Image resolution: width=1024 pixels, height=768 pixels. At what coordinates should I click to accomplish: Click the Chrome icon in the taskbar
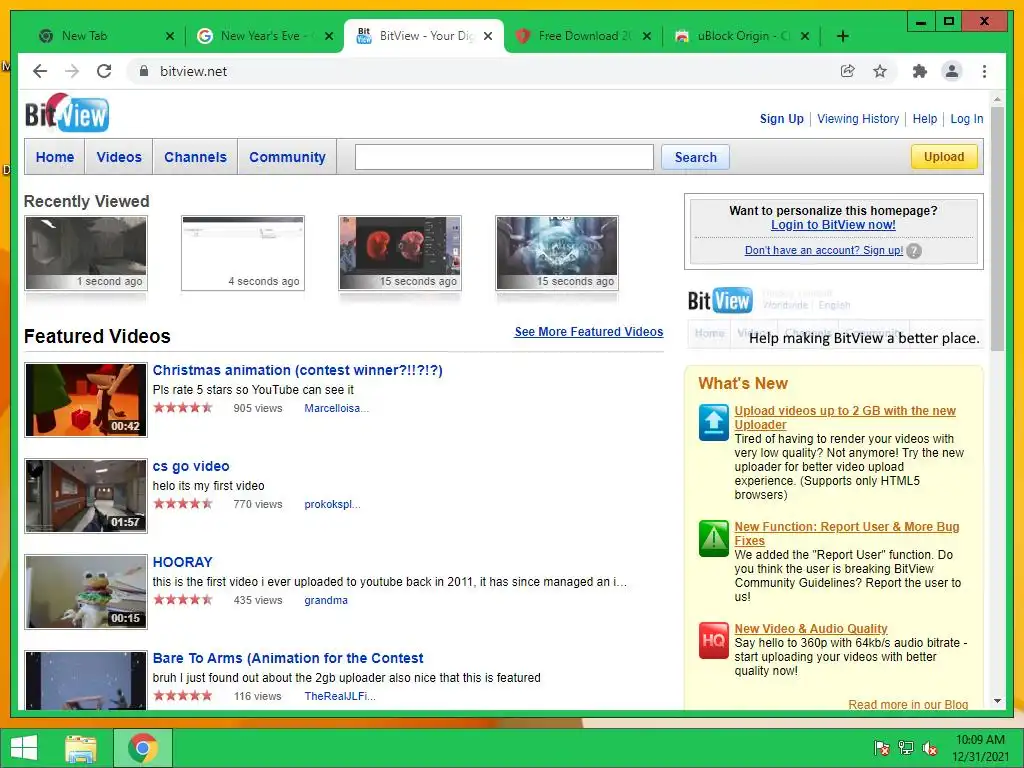pos(143,748)
